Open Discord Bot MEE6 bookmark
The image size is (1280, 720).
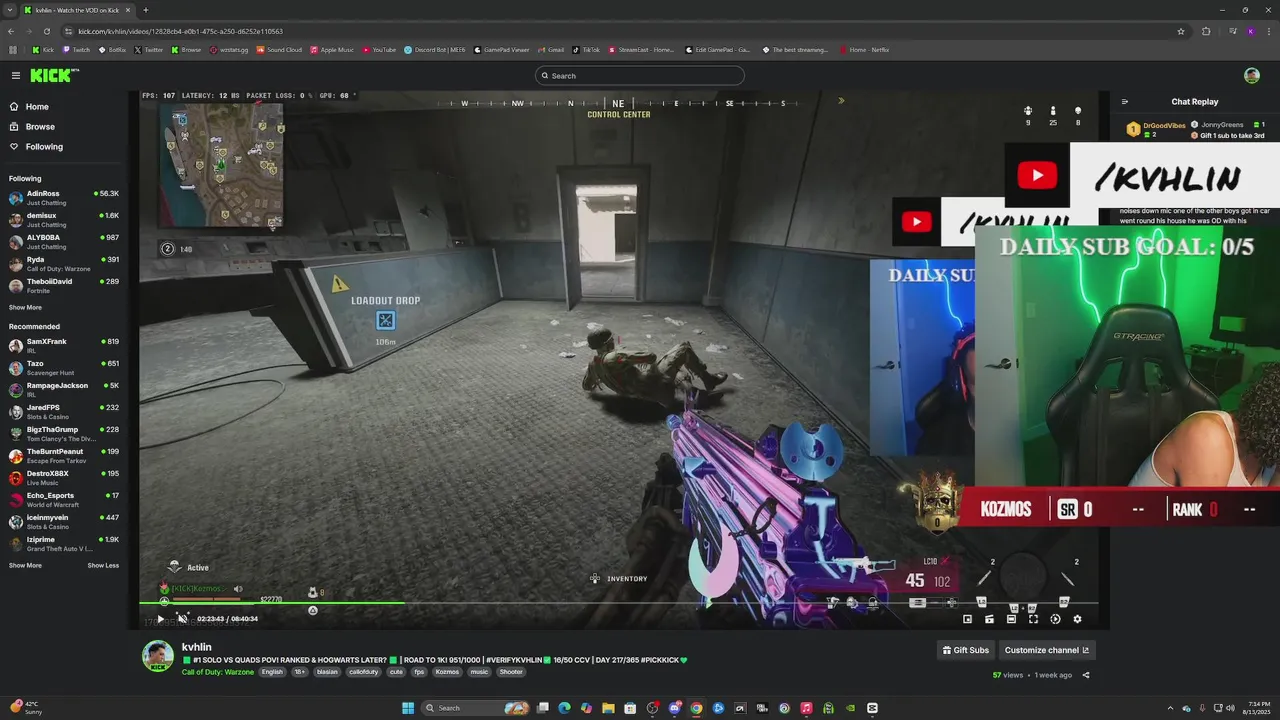pos(435,50)
